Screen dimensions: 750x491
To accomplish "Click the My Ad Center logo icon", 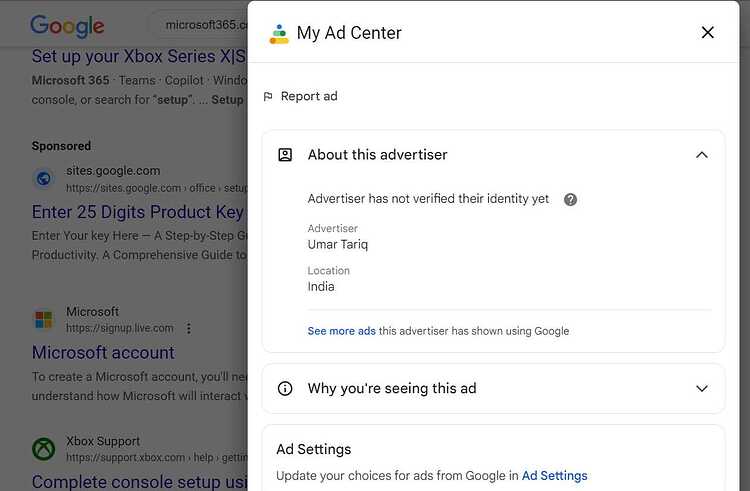I will point(279,33).
